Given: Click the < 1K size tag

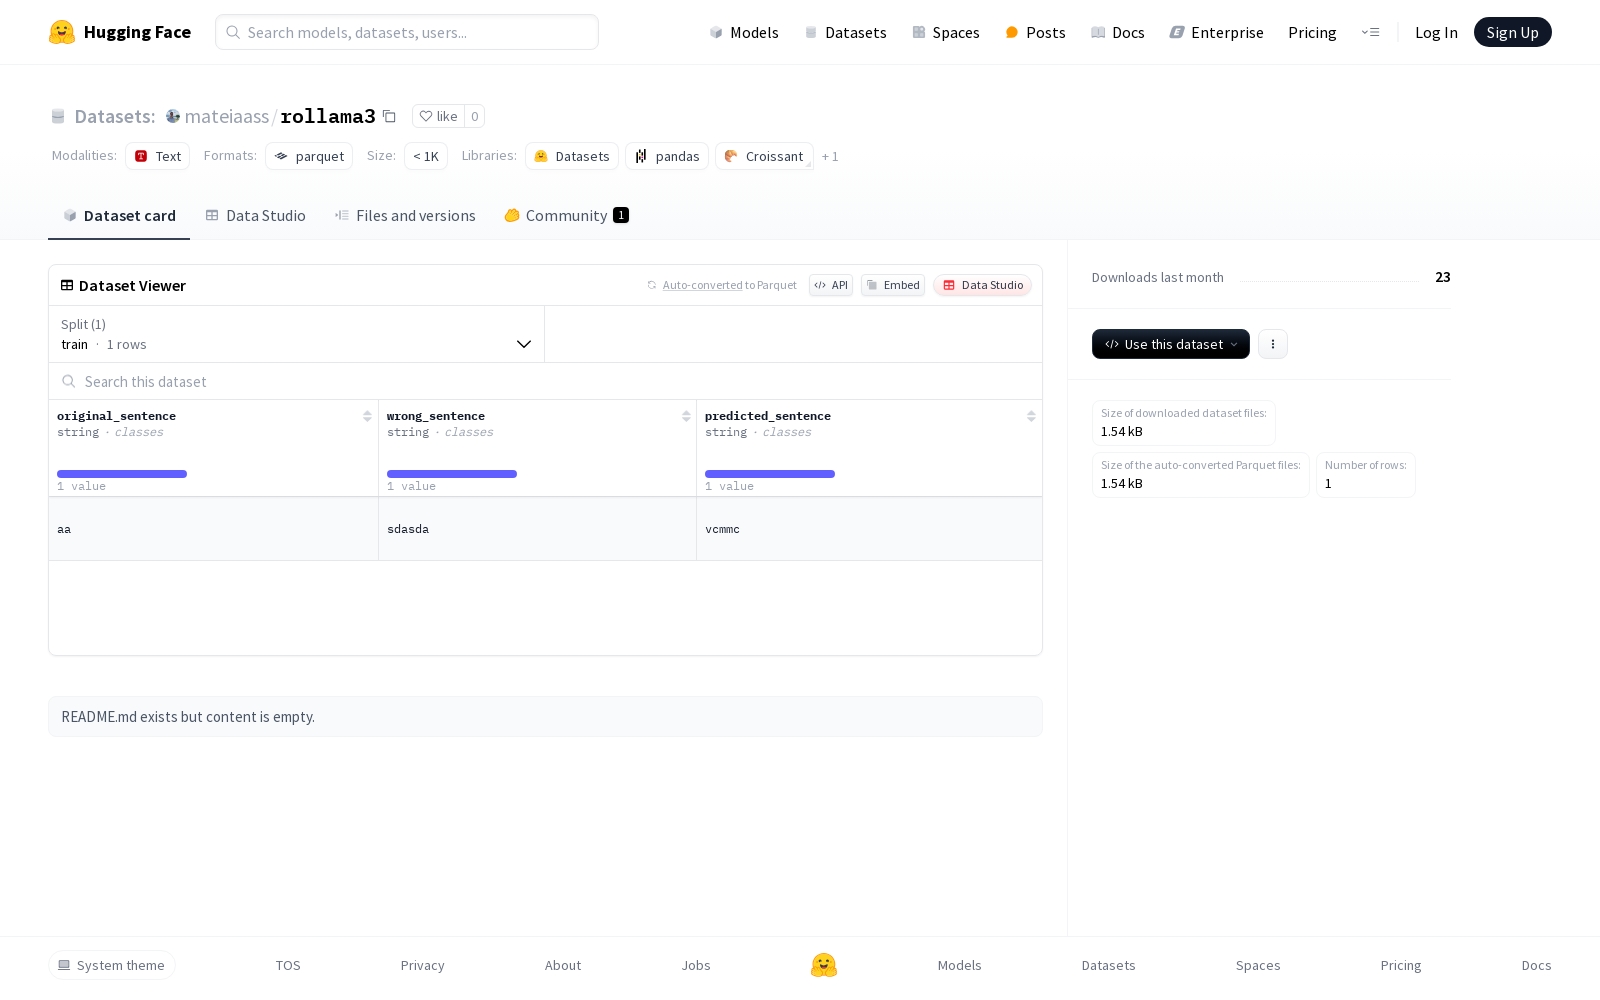Looking at the screenshot, I should (x=426, y=156).
